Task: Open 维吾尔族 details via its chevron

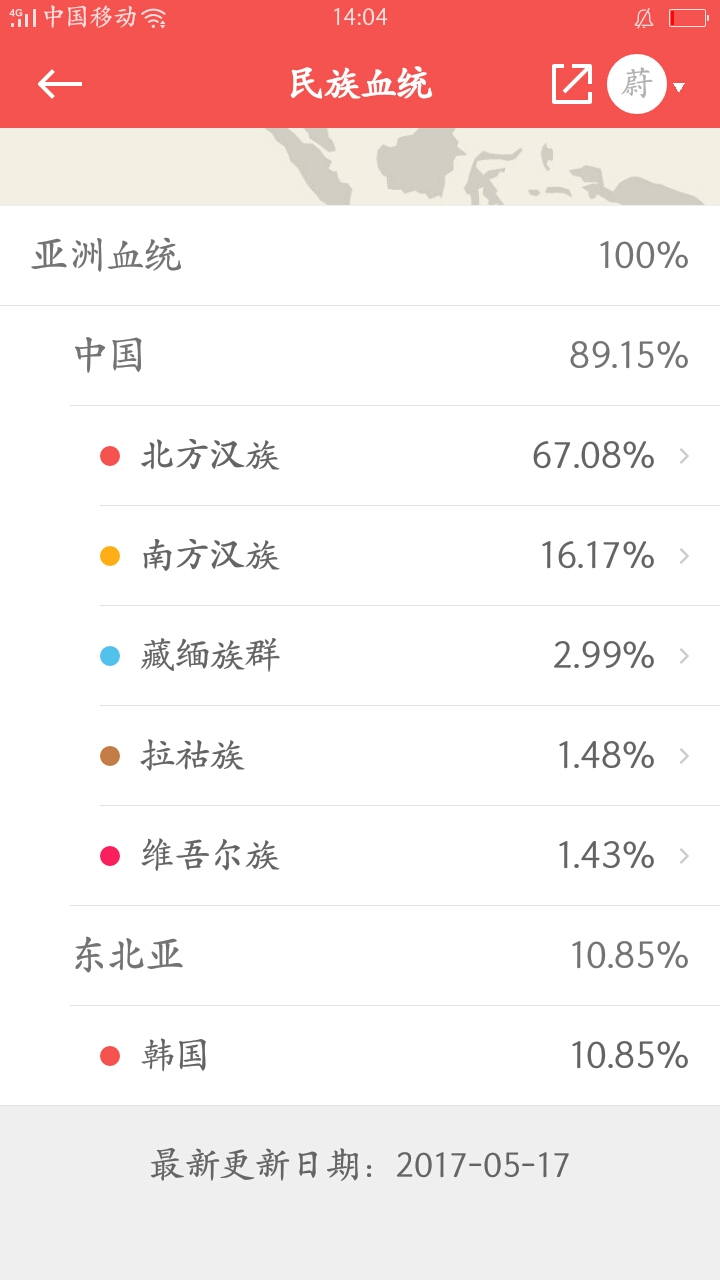Action: coord(684,856)
